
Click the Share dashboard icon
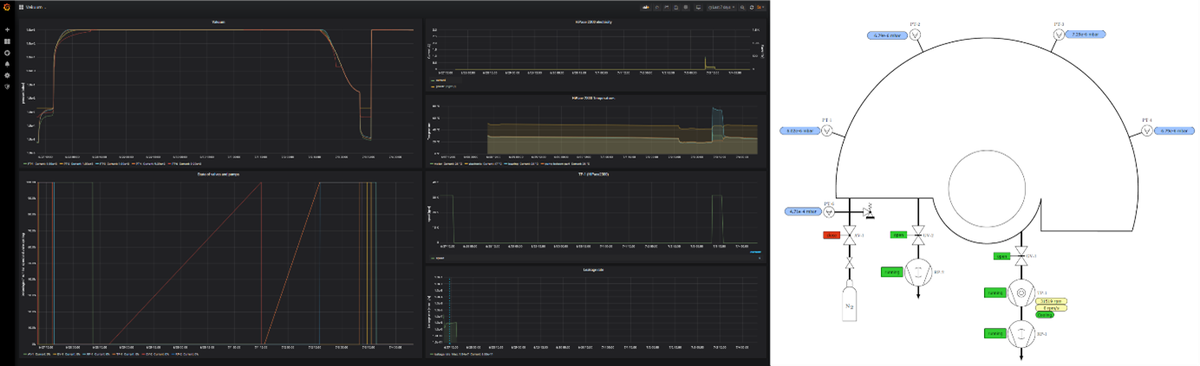coord(666,7)
